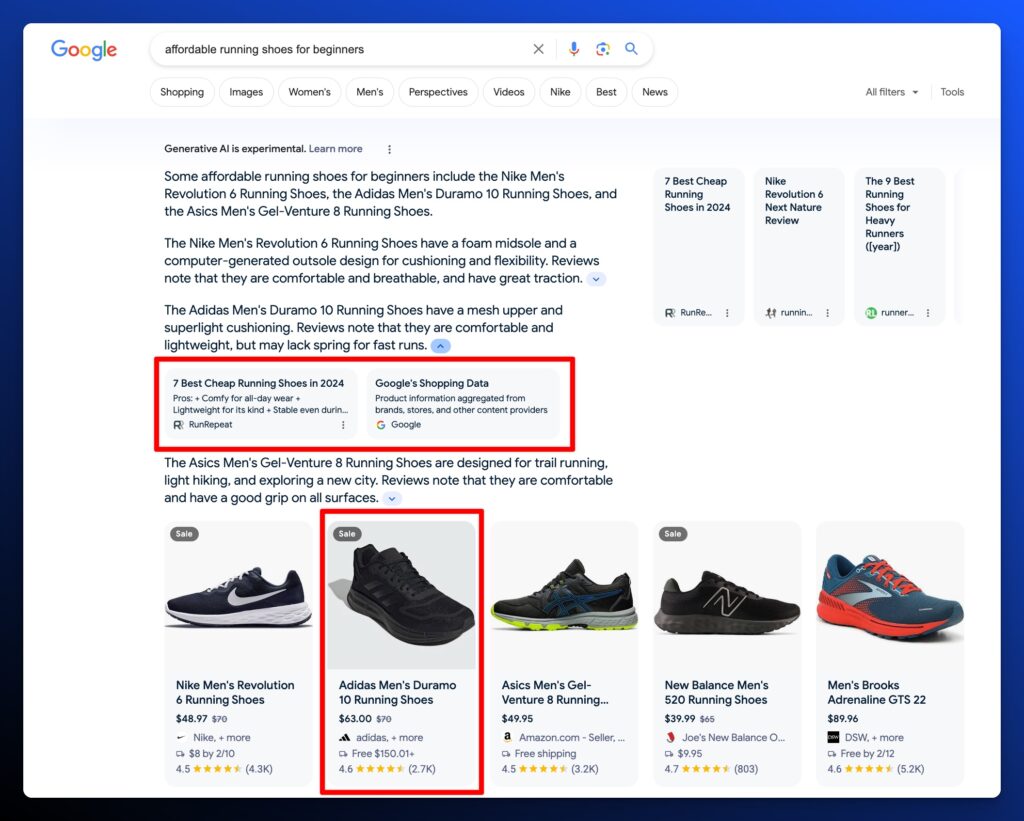1024x821 pixels.
Task: Open options on Nike Revolution 6 review card
Action: 827,313
